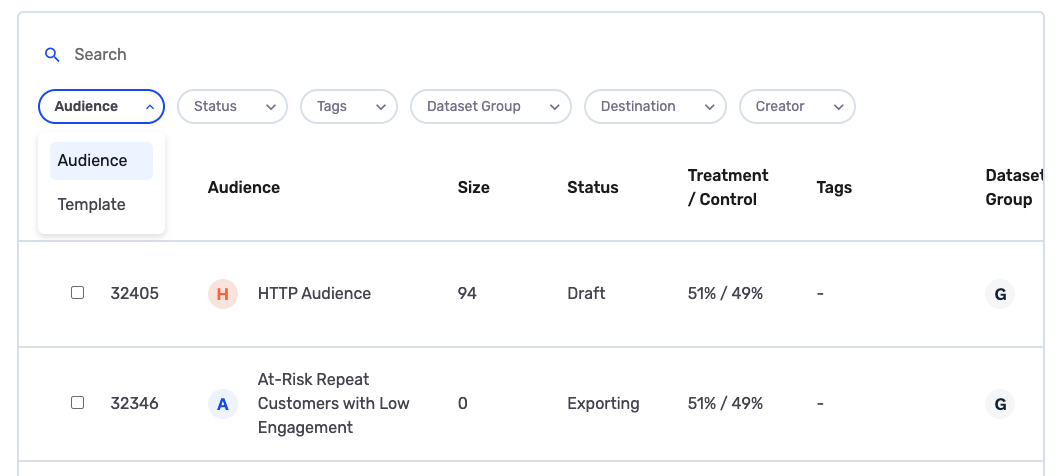This screenshot has height=476, width=1057.
Task: Click the search magnifier icon
Action: pyautogui.click(x=52, y=55)
